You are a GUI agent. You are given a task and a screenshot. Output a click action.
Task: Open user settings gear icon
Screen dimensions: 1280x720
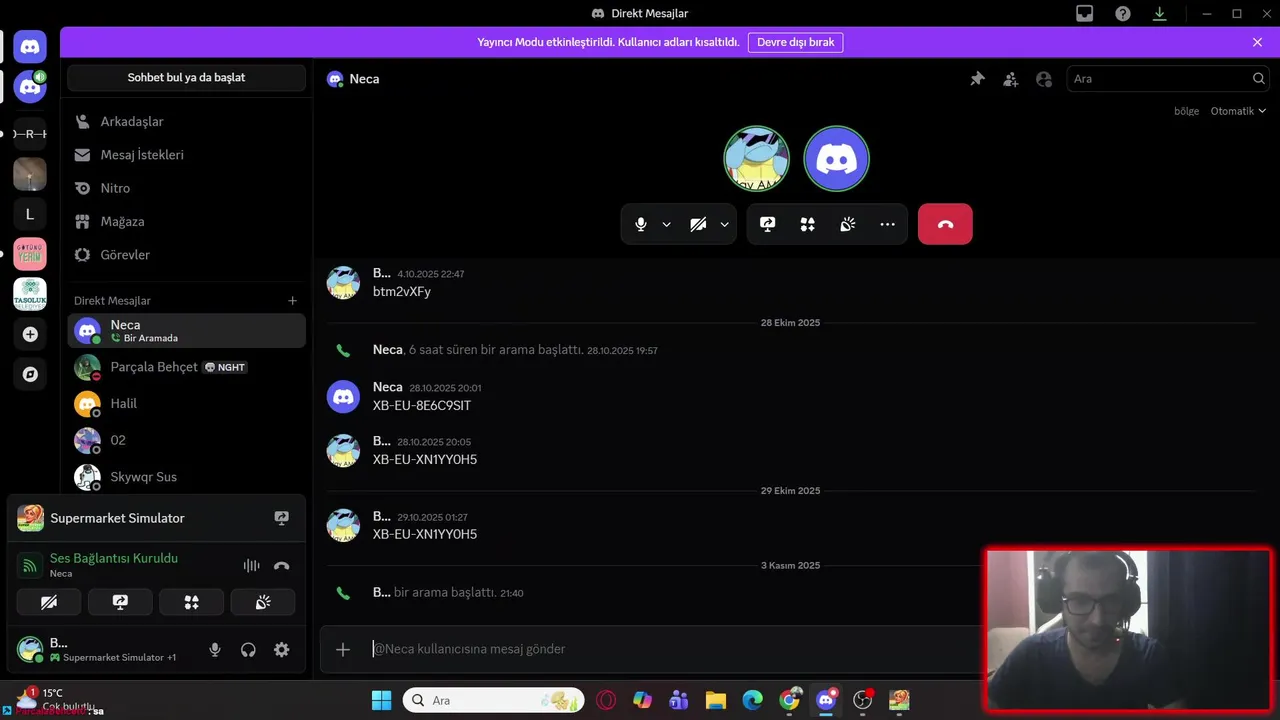(x=282, y=650)
